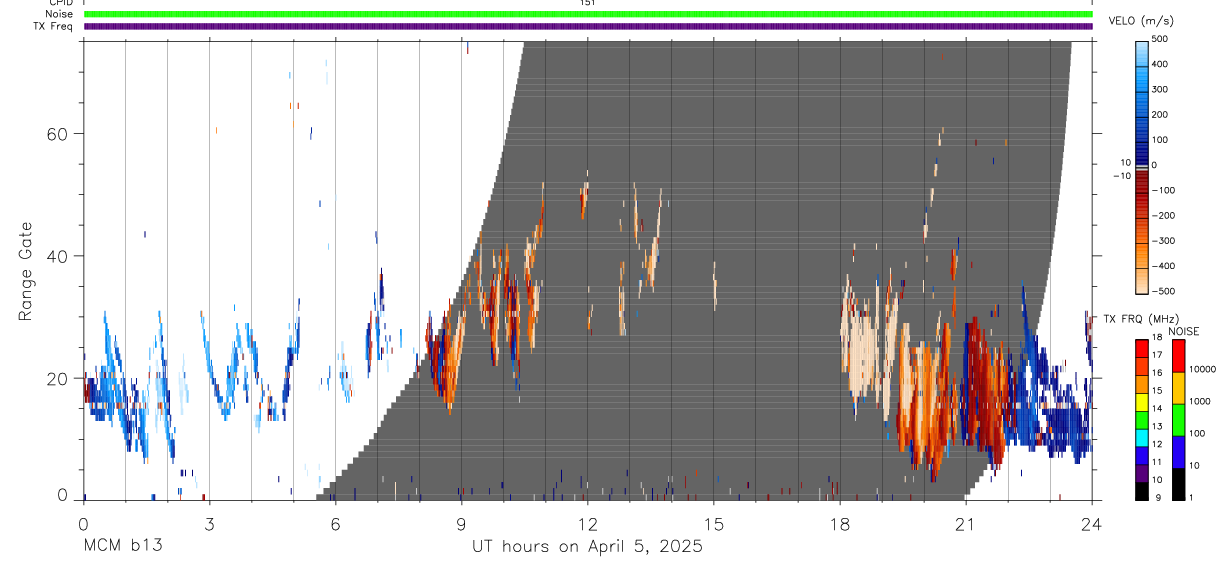
Task: Click the yellow 1000 noise legend block
Action: [x=1178, y=388]
